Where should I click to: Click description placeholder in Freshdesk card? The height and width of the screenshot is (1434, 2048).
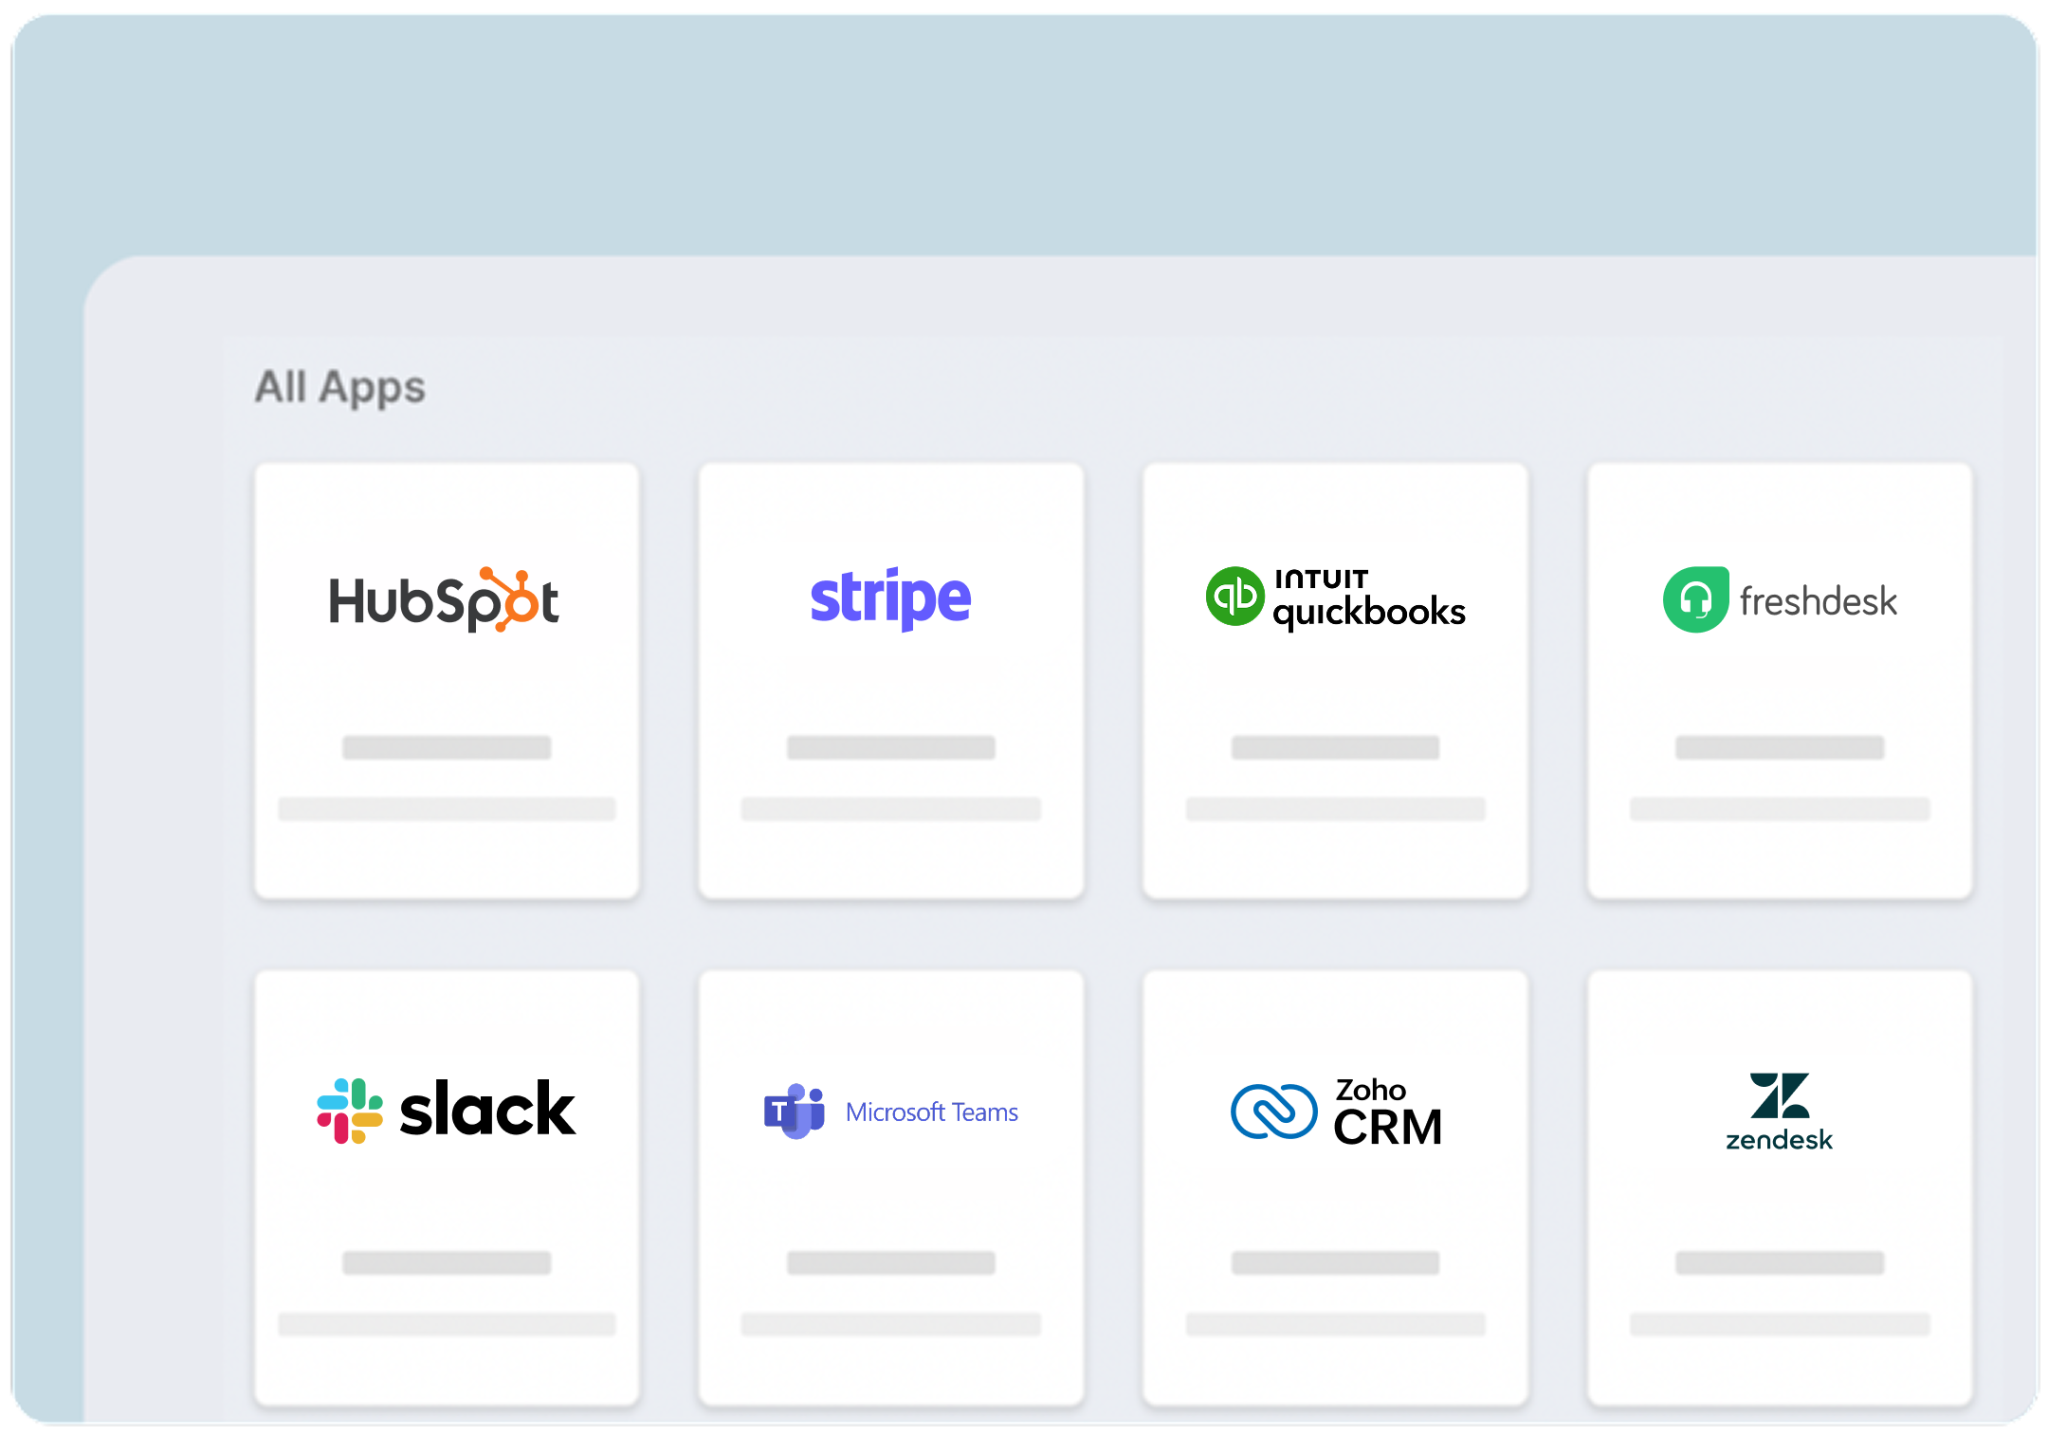tap(1779, 809)
